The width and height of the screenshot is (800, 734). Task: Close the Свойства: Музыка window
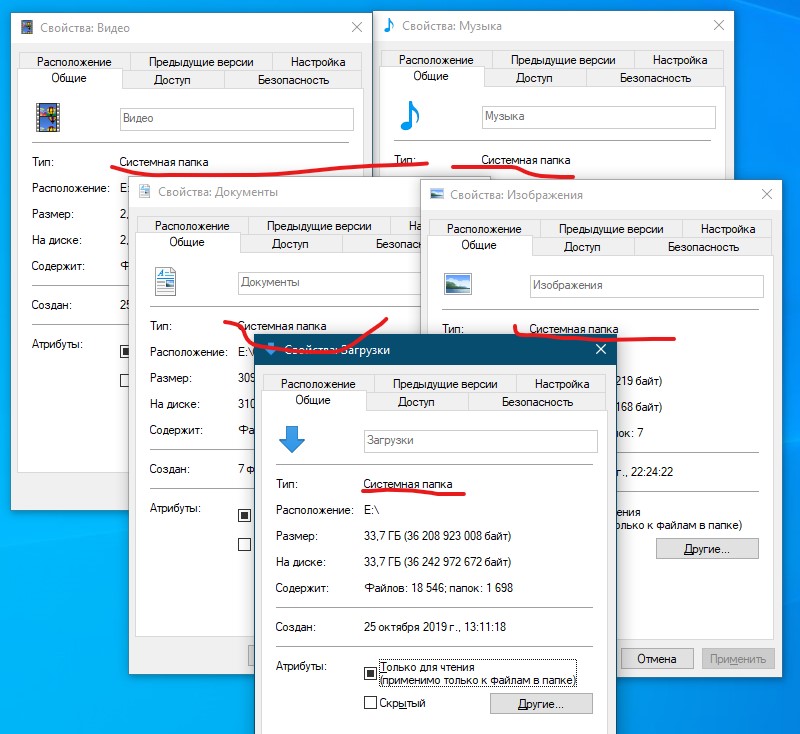(719, 25)
